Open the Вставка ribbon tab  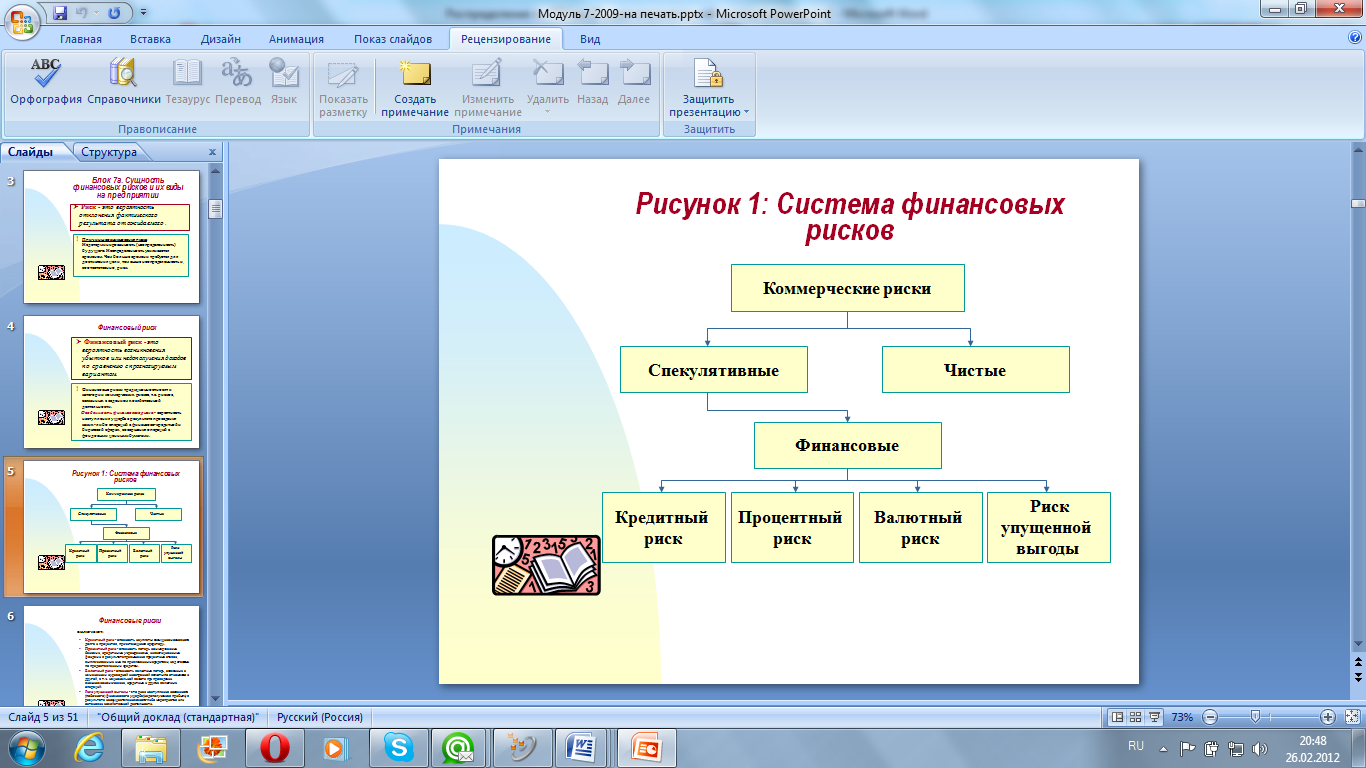[x=150, y=39]
